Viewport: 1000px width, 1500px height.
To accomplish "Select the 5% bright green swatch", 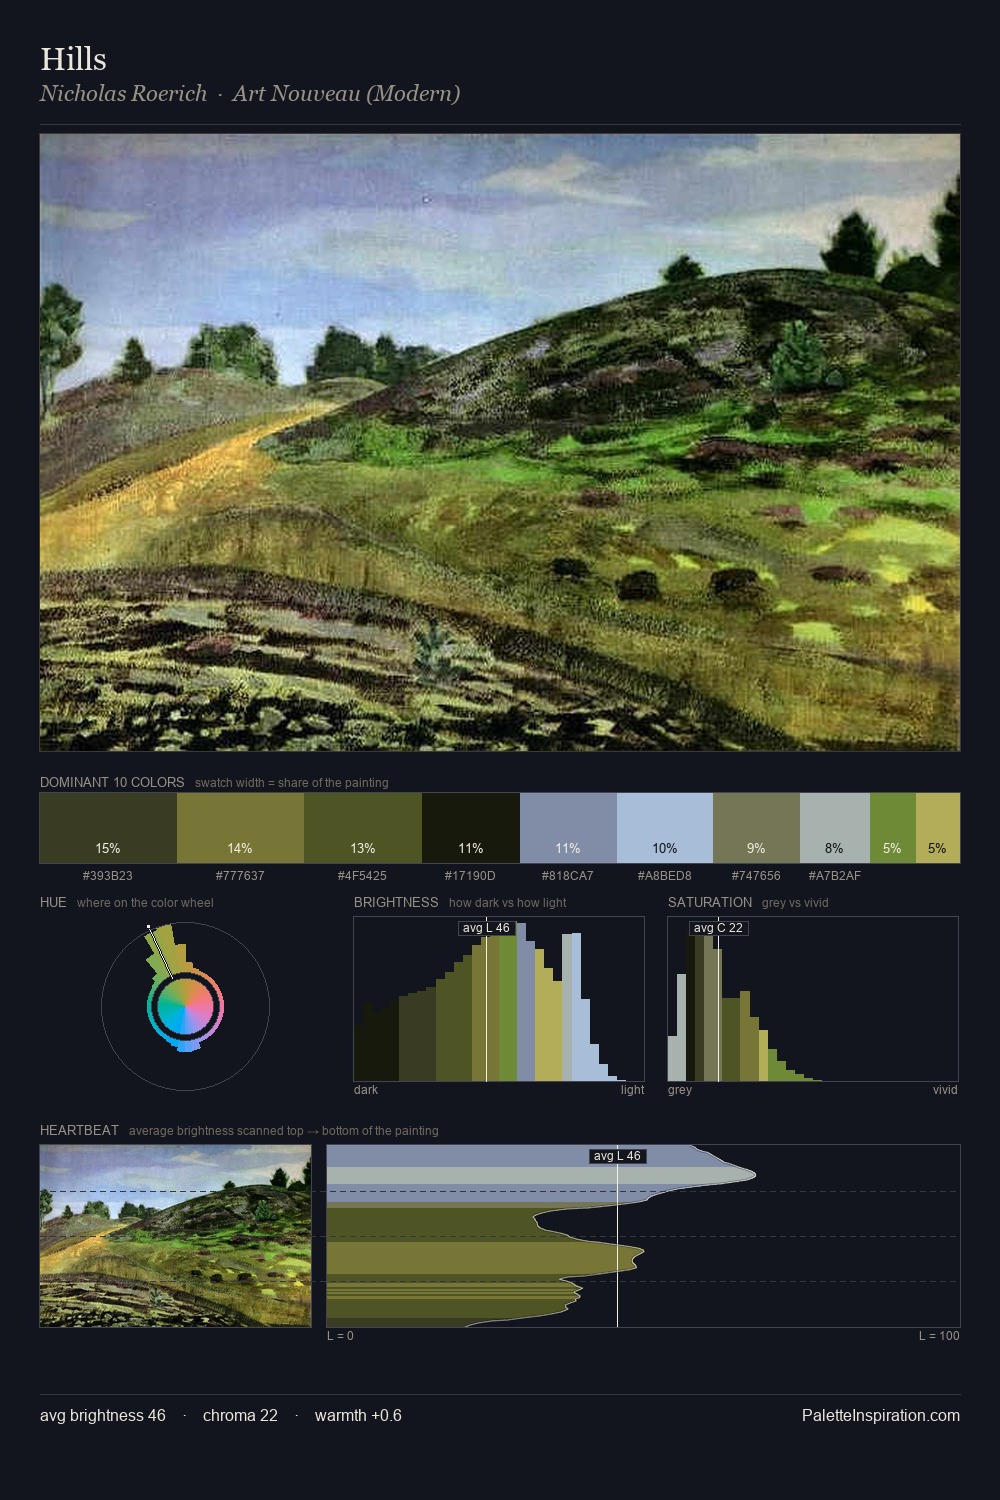I will tap(893, 828).
